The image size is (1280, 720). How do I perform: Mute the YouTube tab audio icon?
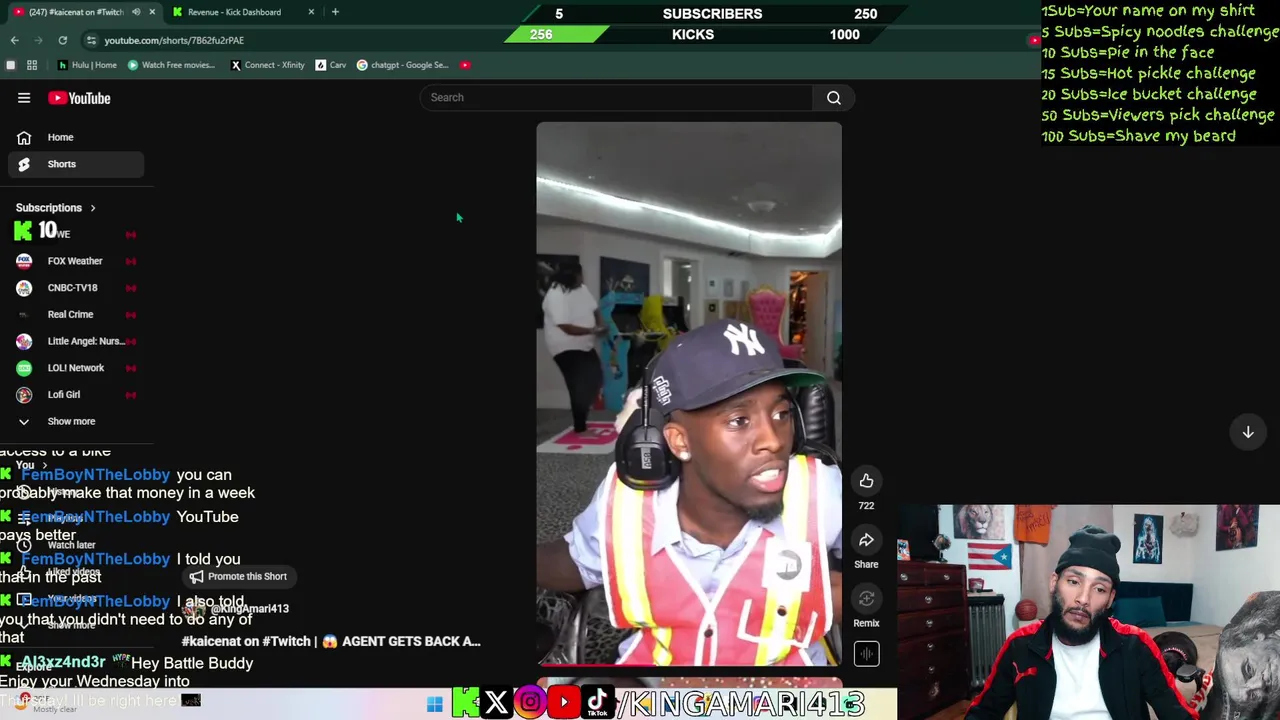pyautogui.click(x=136, y=12)
